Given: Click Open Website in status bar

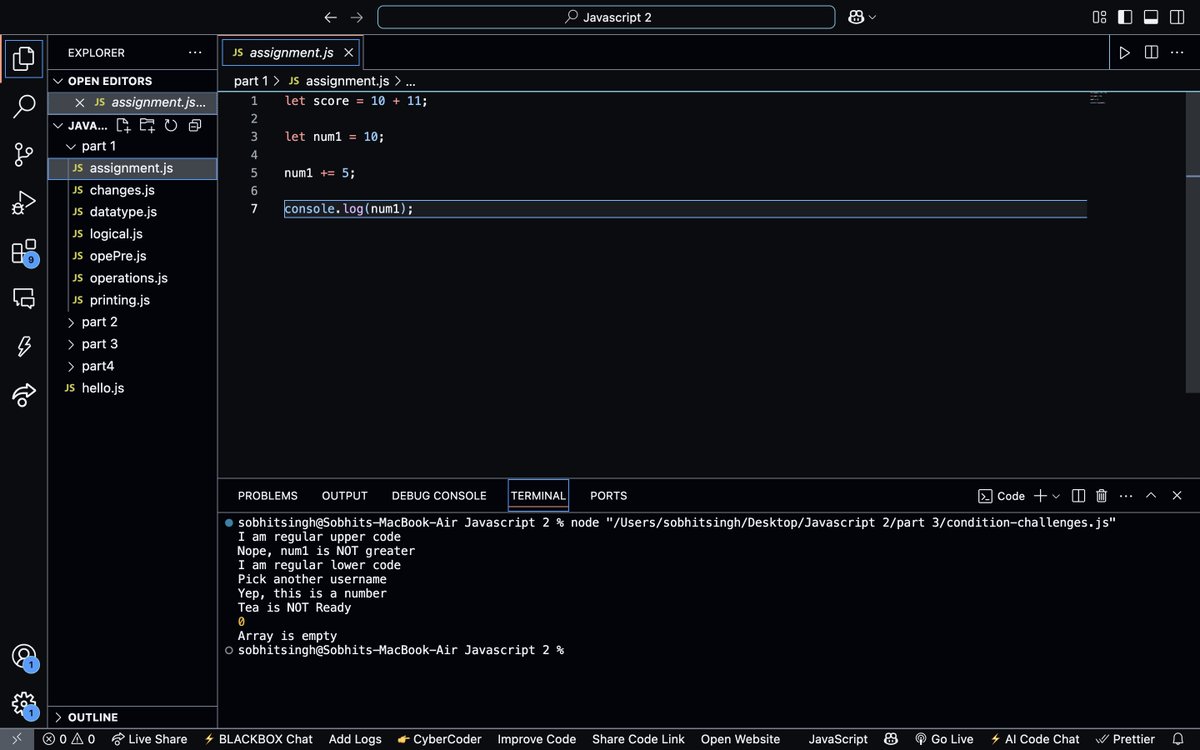Looking at the screenshot, I should [x=740, y=739].
